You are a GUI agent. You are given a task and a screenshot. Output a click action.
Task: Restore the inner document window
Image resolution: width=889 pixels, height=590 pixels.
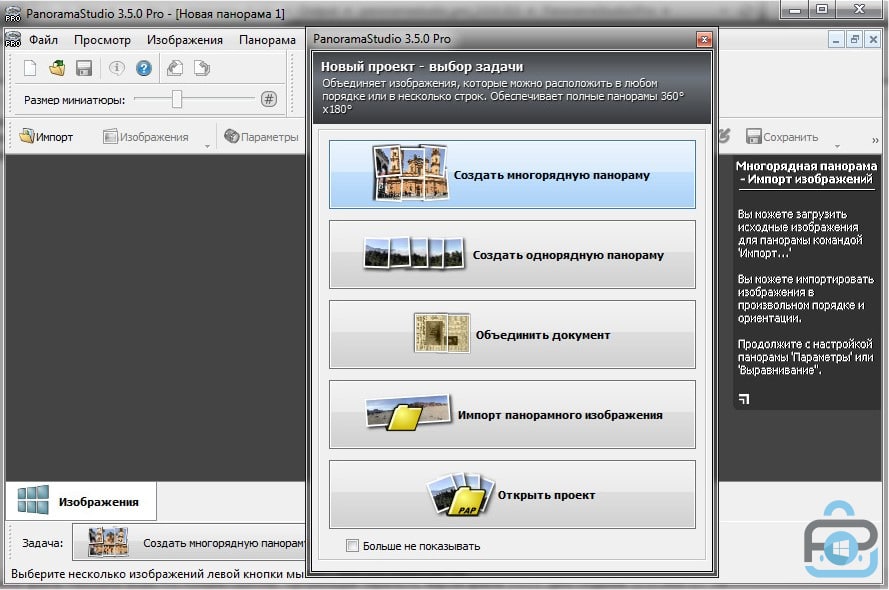pyautogui.click(x=854, y=40)
